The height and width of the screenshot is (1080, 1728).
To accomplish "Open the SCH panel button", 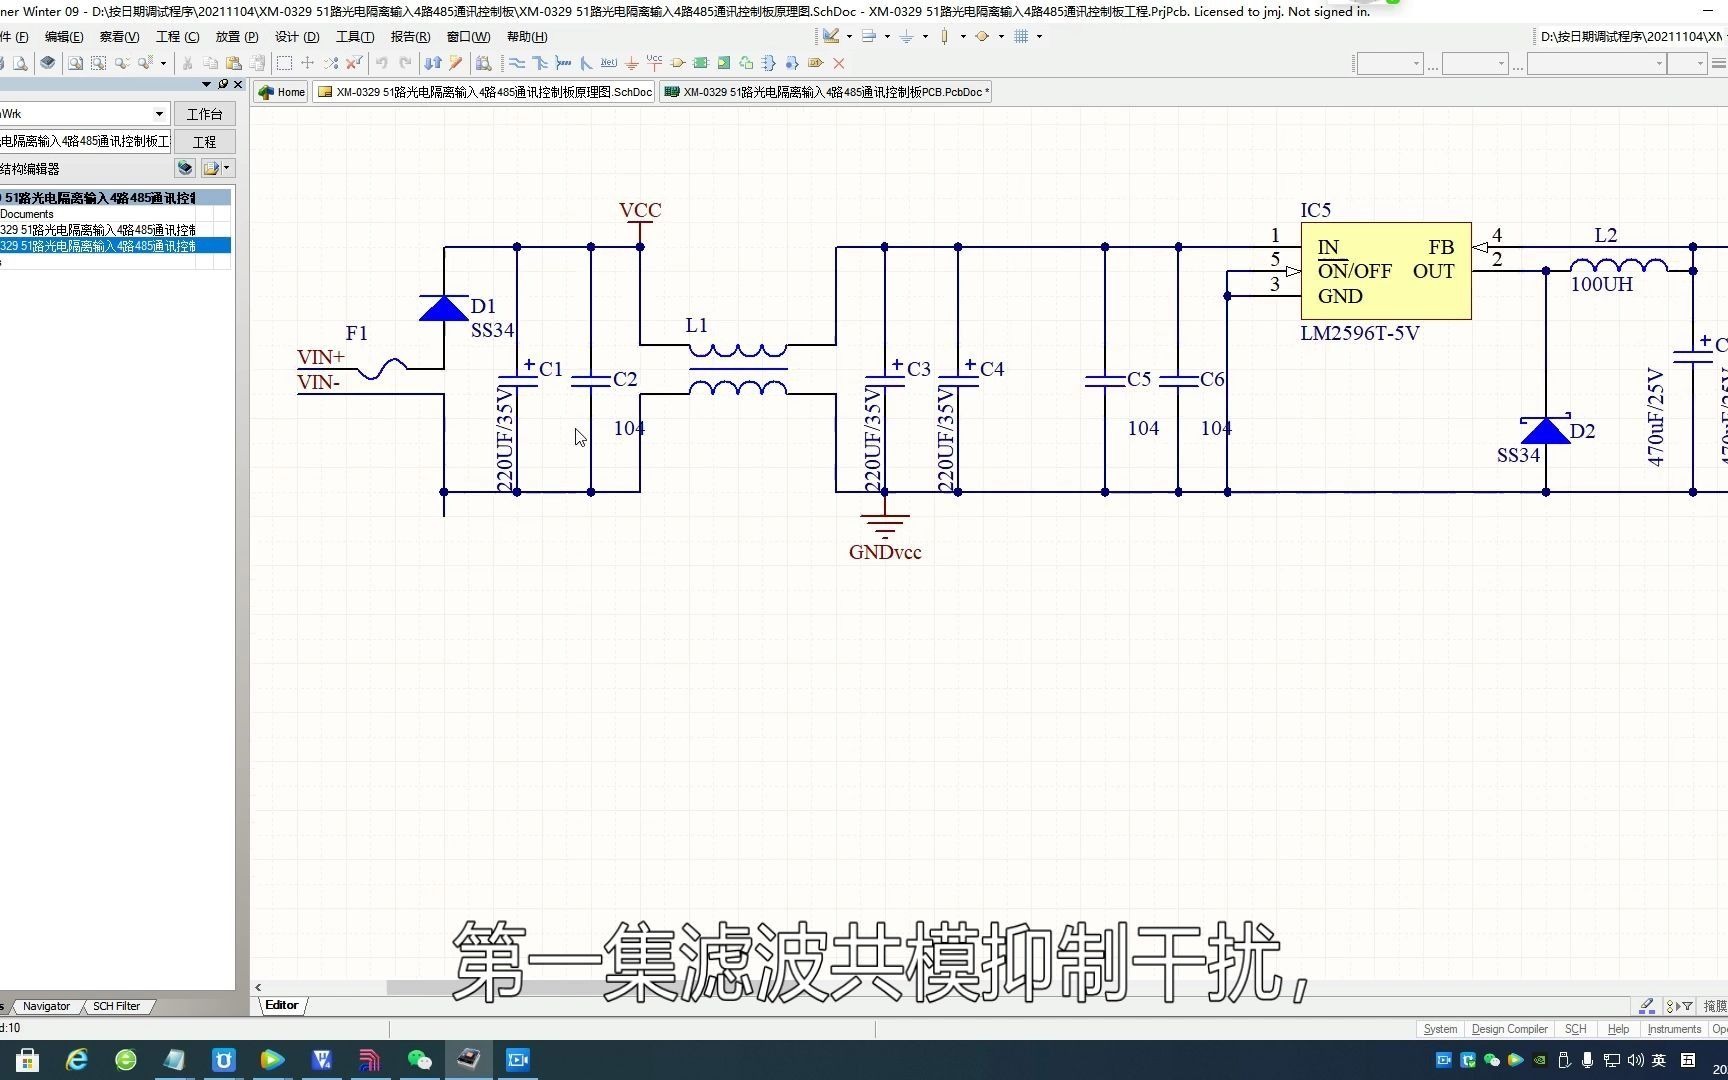I will click(x=1575, y=1029).
